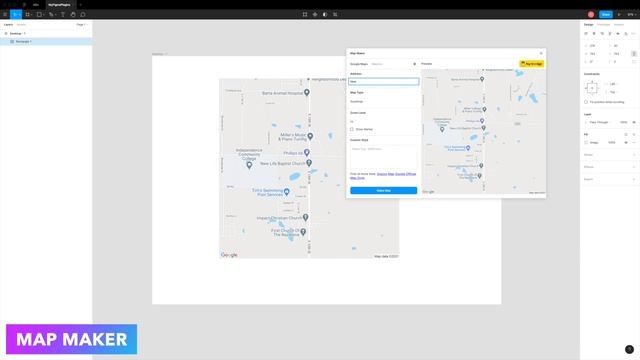Click the Fill style grid icon

626,134
